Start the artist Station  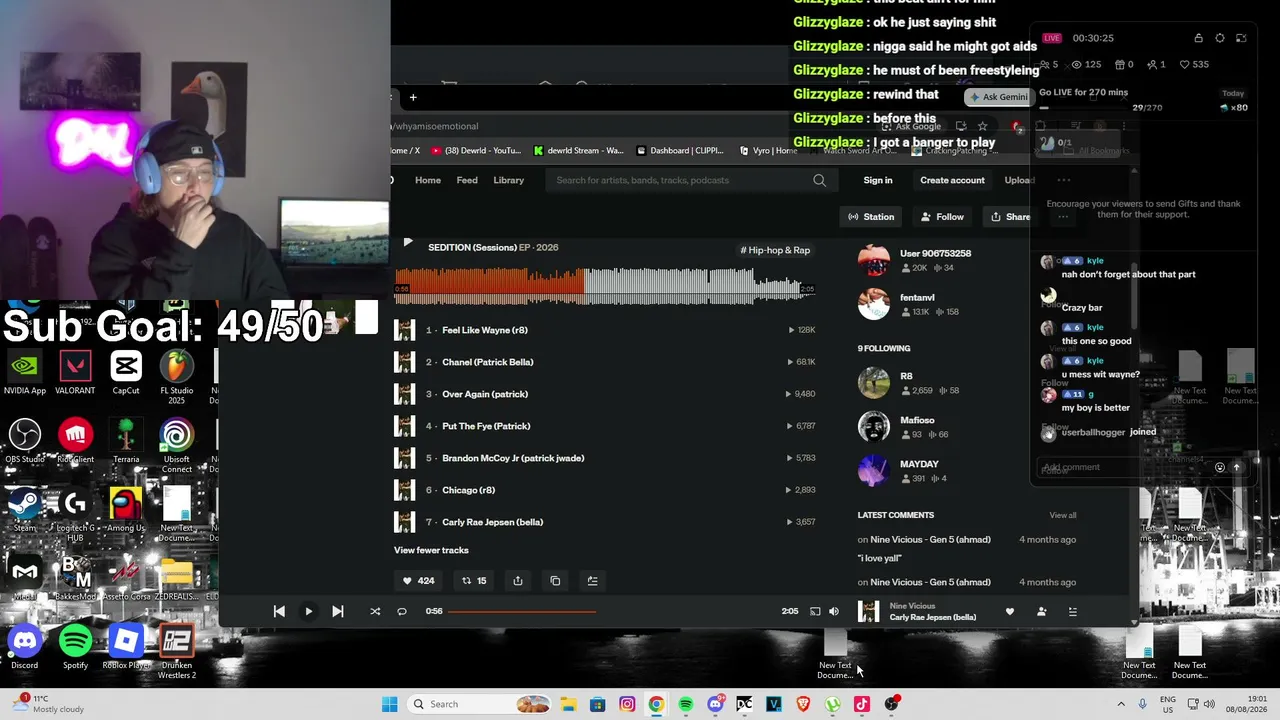coord(871,217)
